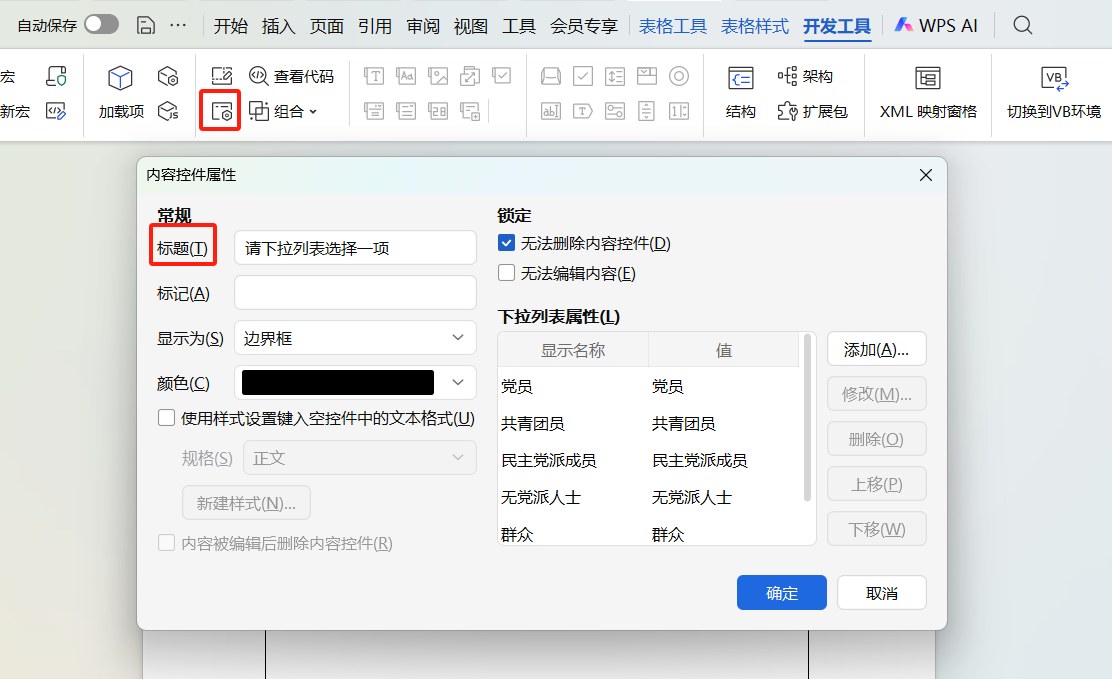Check 使用样式设置键入空控件中的文本格式 option

[167, 417]
